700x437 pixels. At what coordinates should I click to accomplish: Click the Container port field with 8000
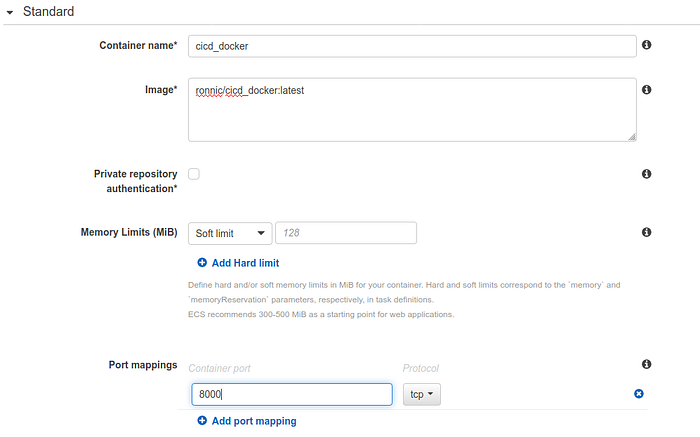(x=290, y=395)
